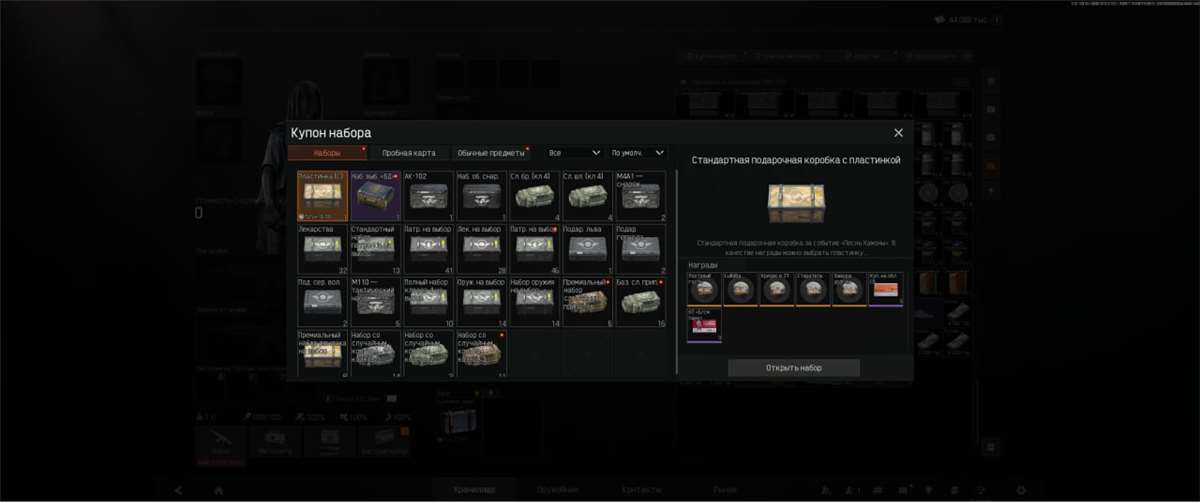Switch to the Пробная карта tab
This screenshot has height=502, width=1200.
coord(408,153)
